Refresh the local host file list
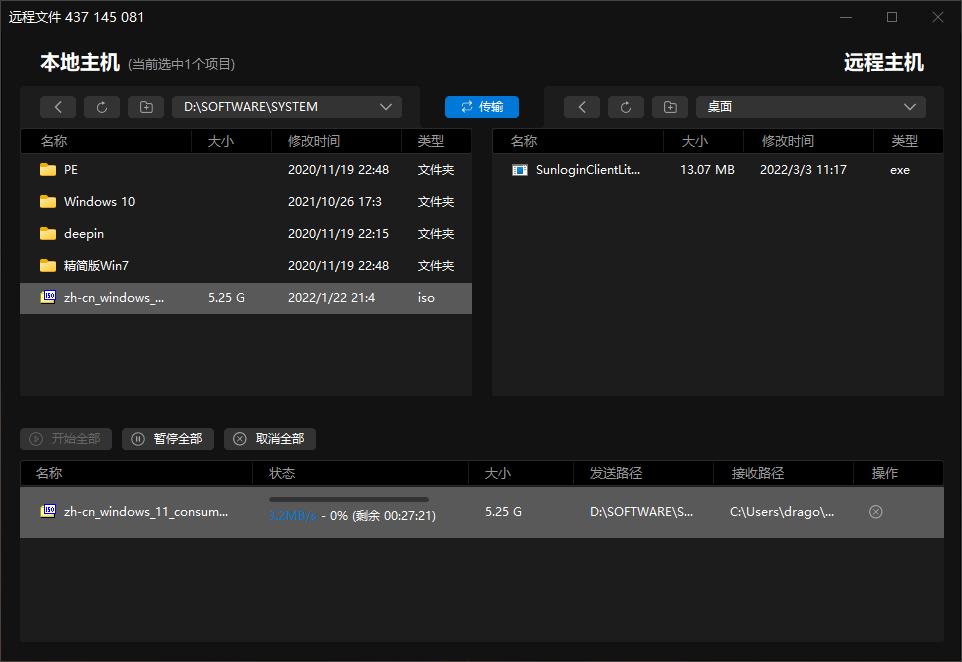This screenshot has height=662, width=962. [x=101, y=106]
